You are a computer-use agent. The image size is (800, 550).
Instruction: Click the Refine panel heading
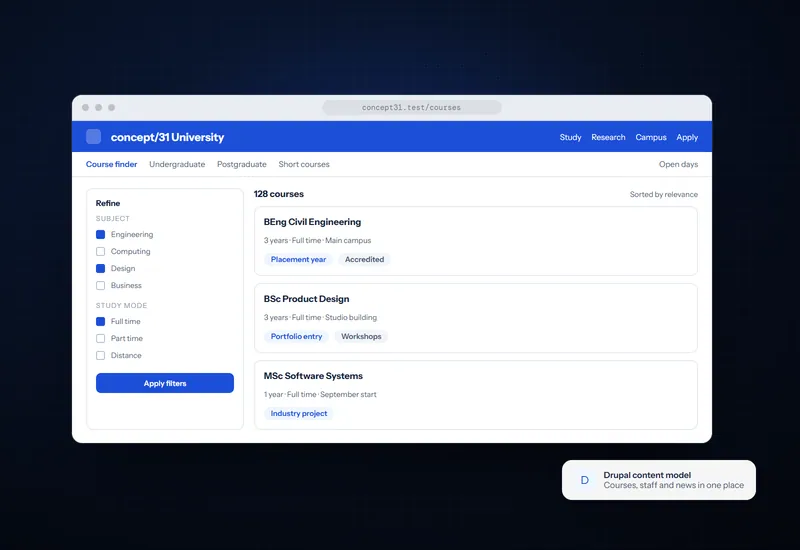coord(108,203)
